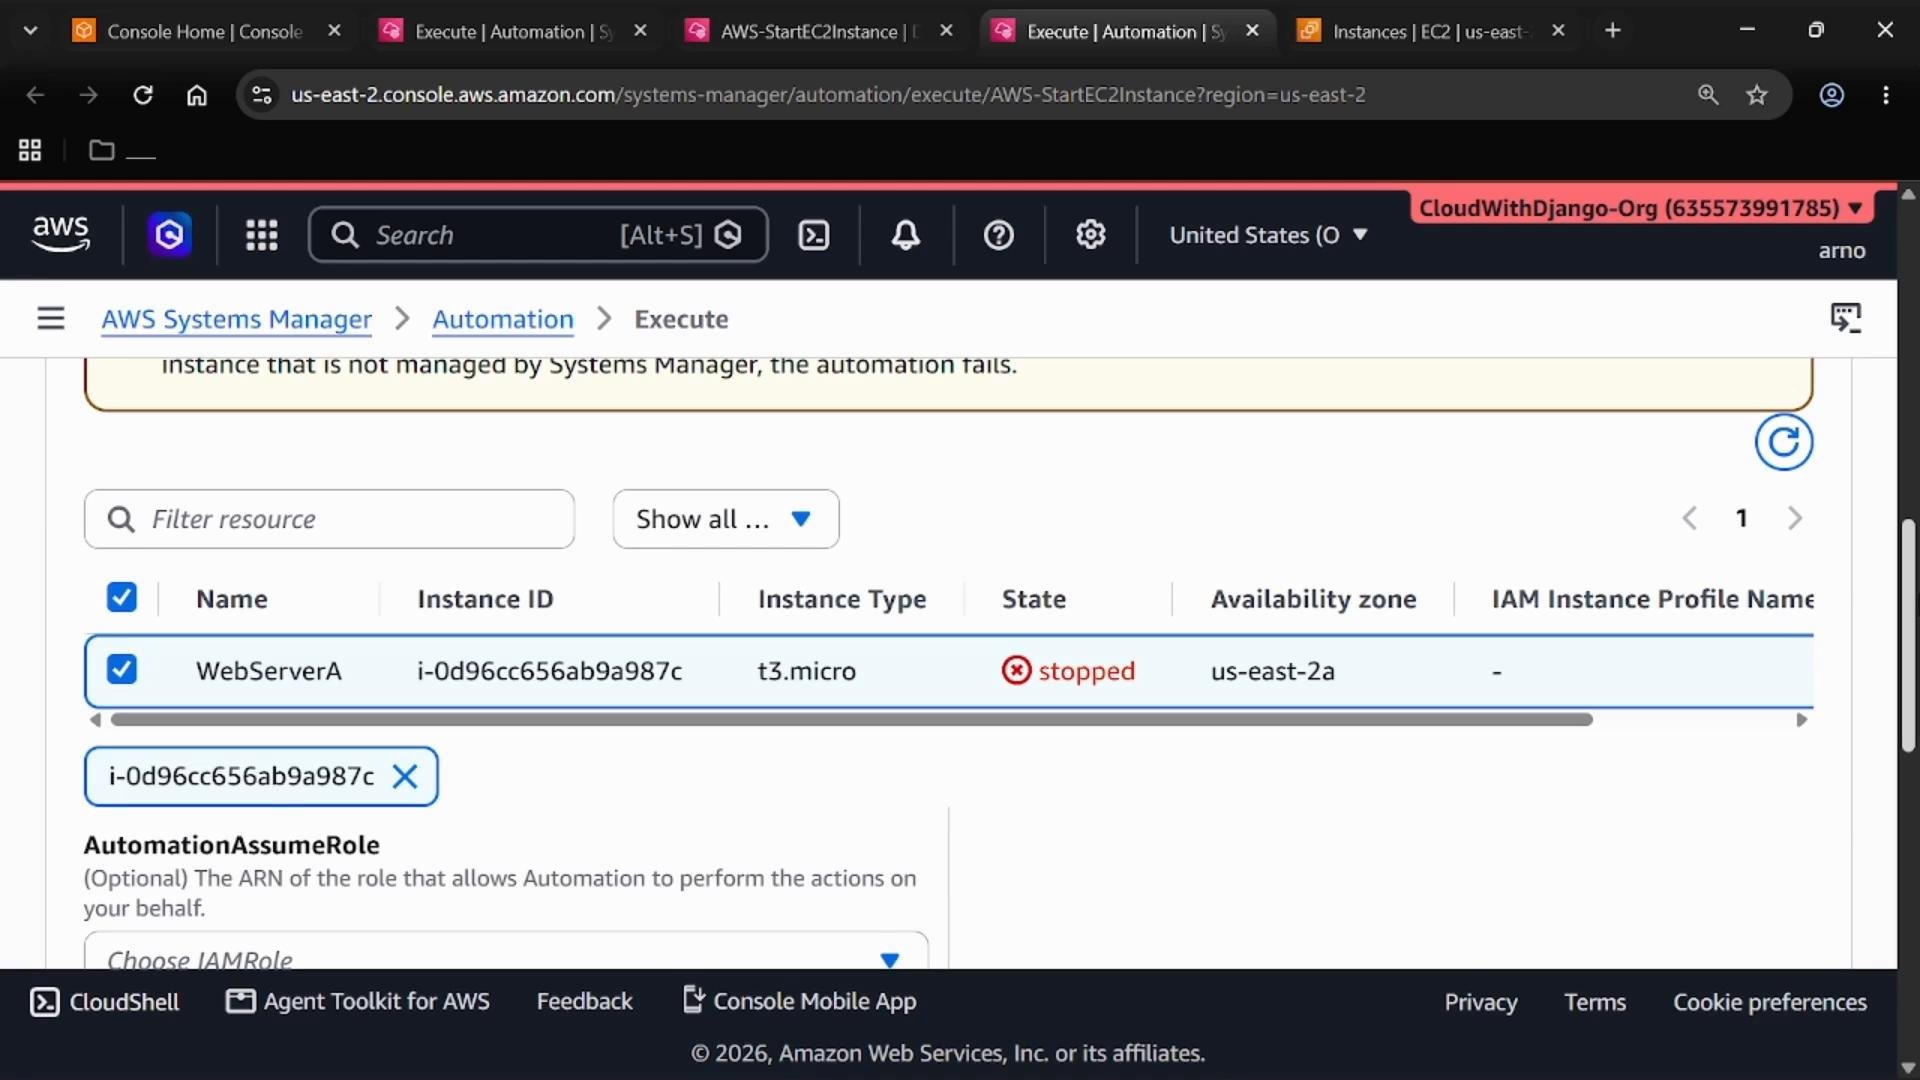Toggle the Systems Manager side navigation hamburger
Image resolution: width=1920 pixels, height=1080 pixels.
51,319
